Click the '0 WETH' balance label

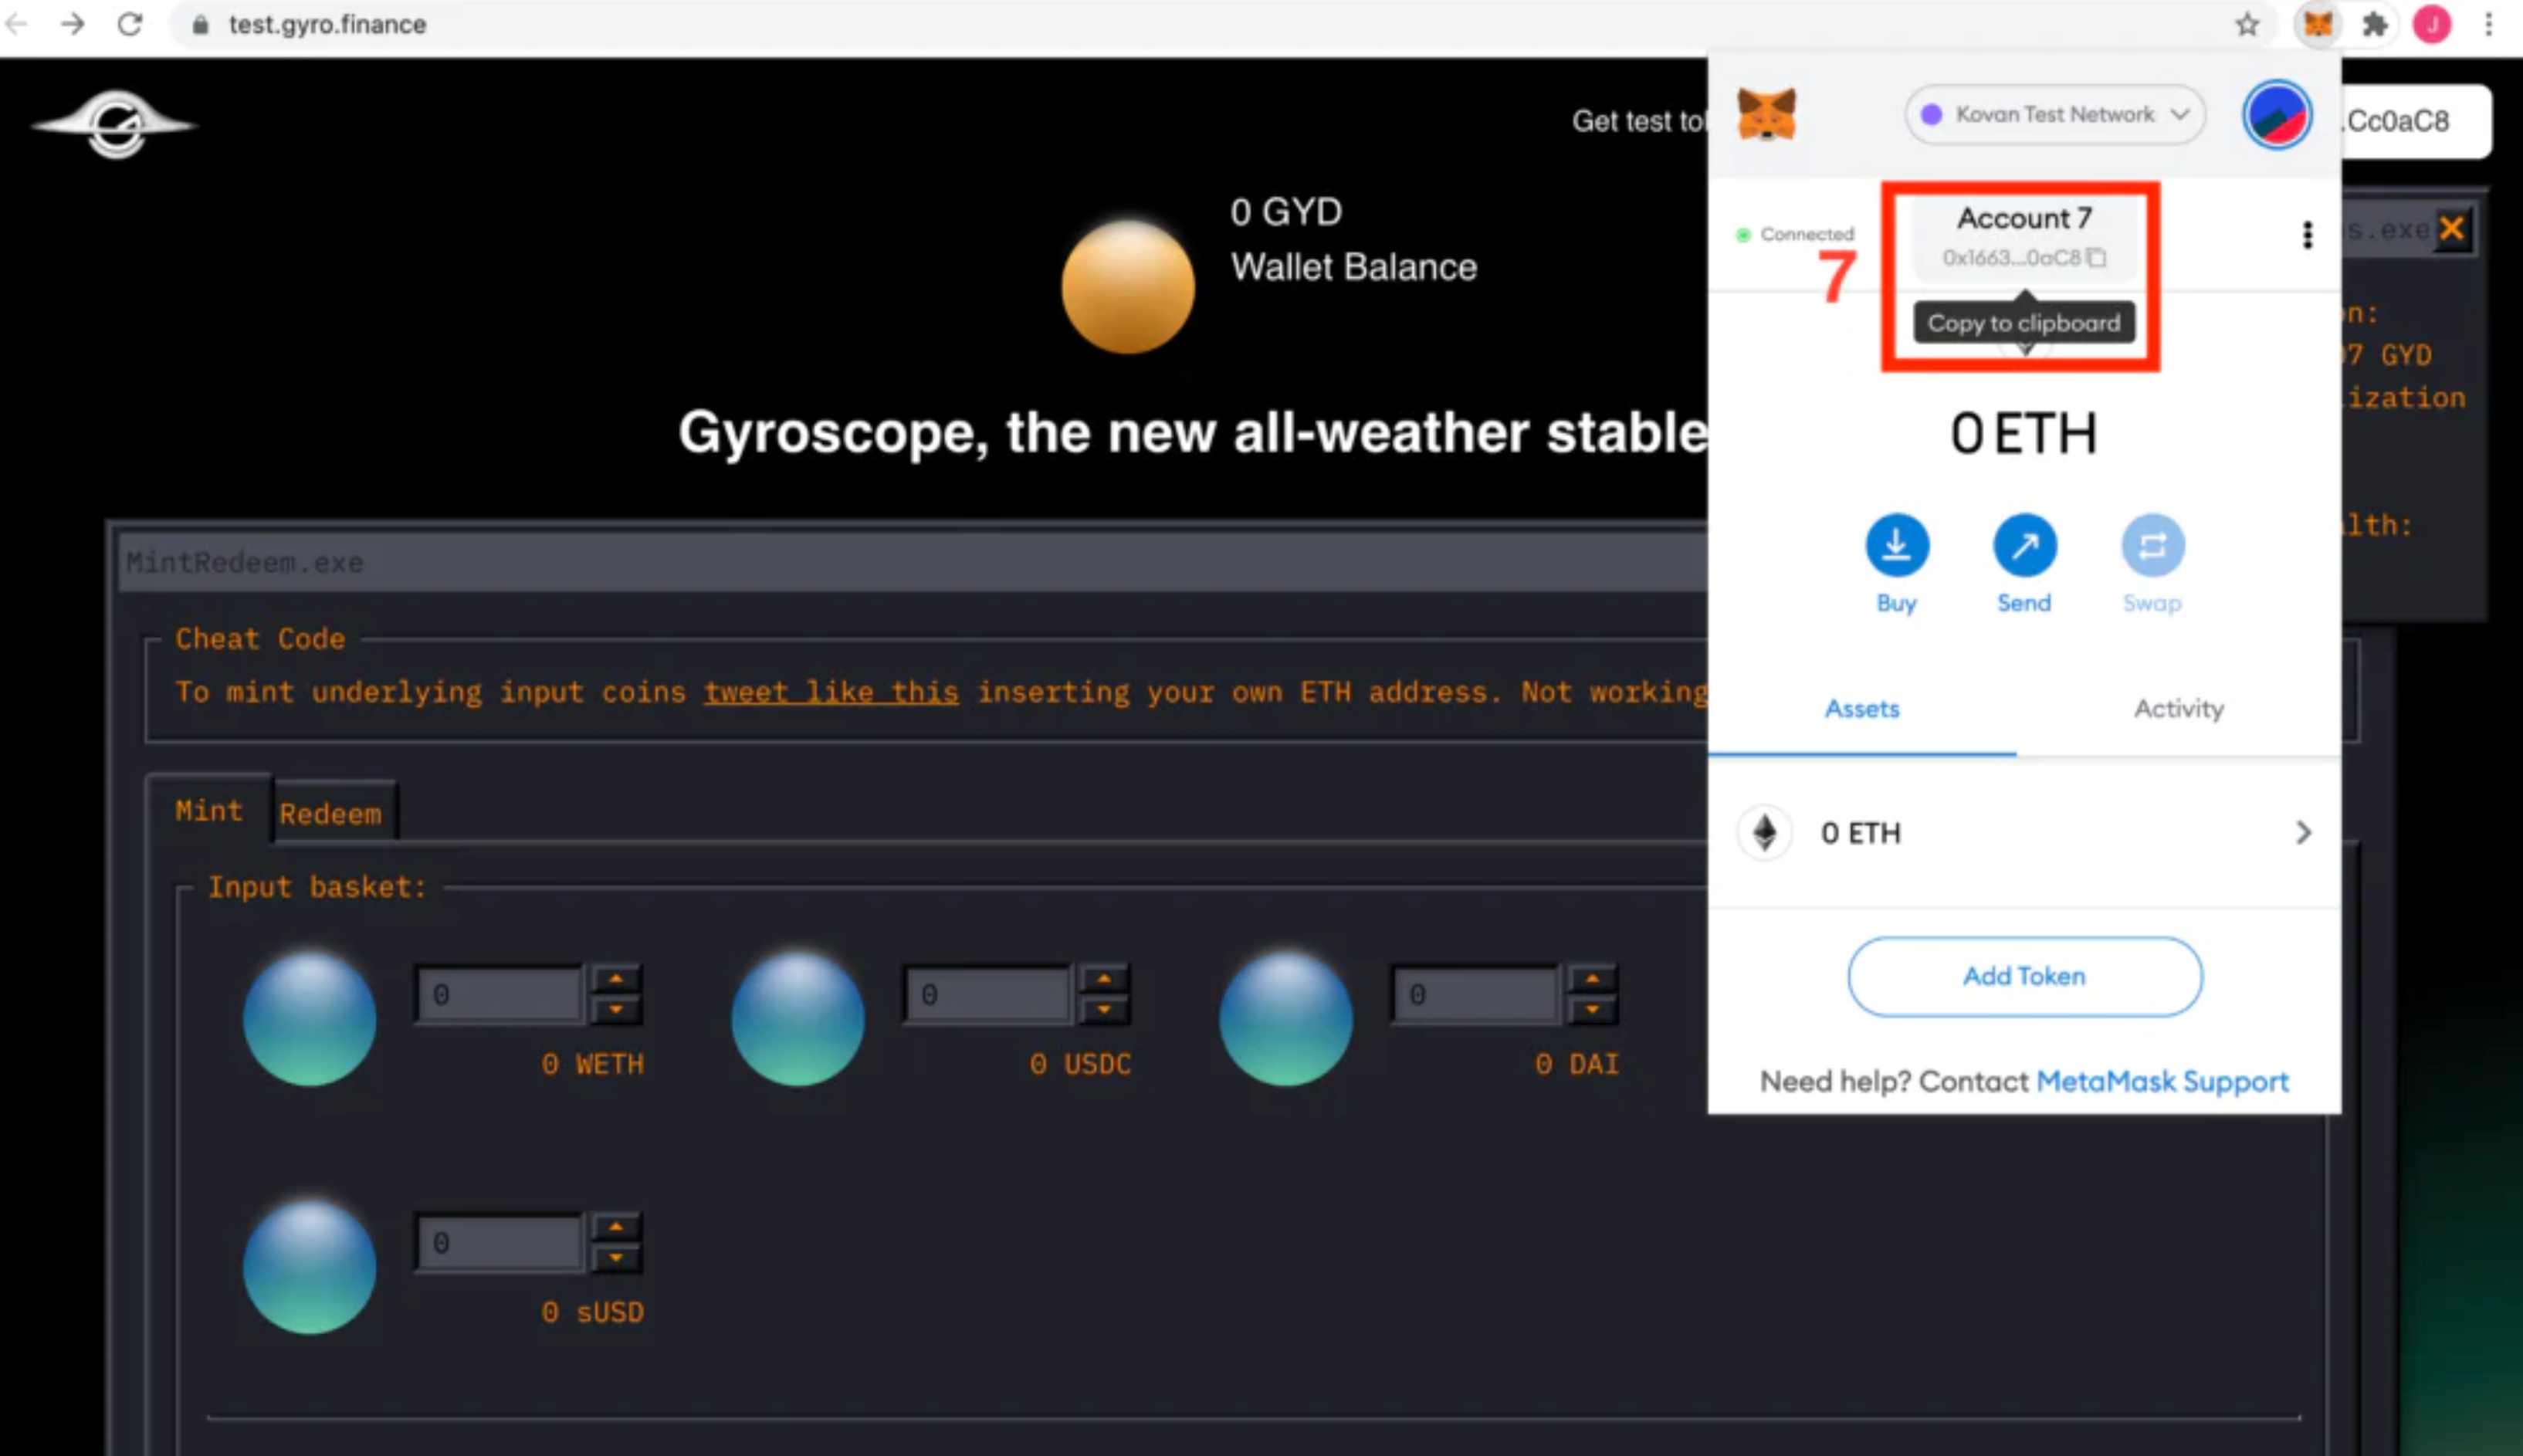pyautogui.click(x=592, y=1064)
